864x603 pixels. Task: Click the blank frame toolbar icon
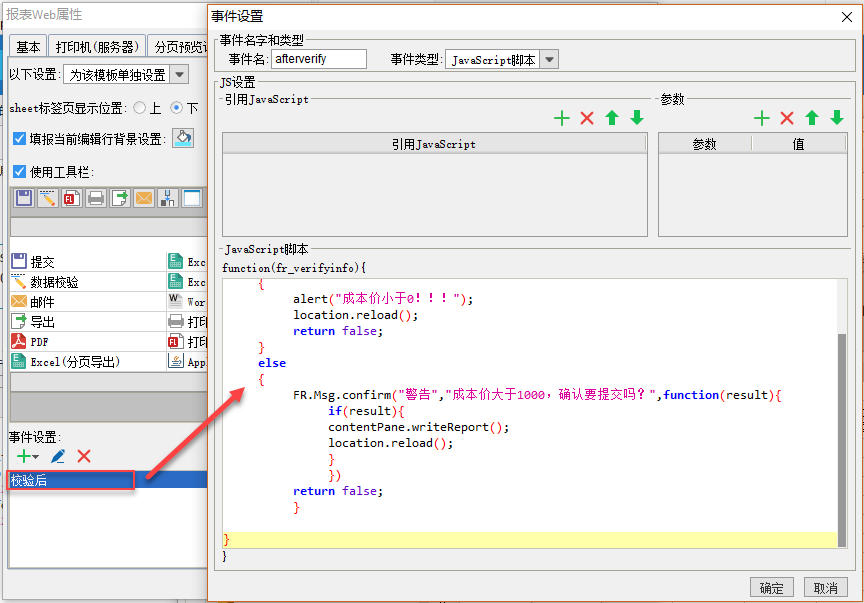191,198
